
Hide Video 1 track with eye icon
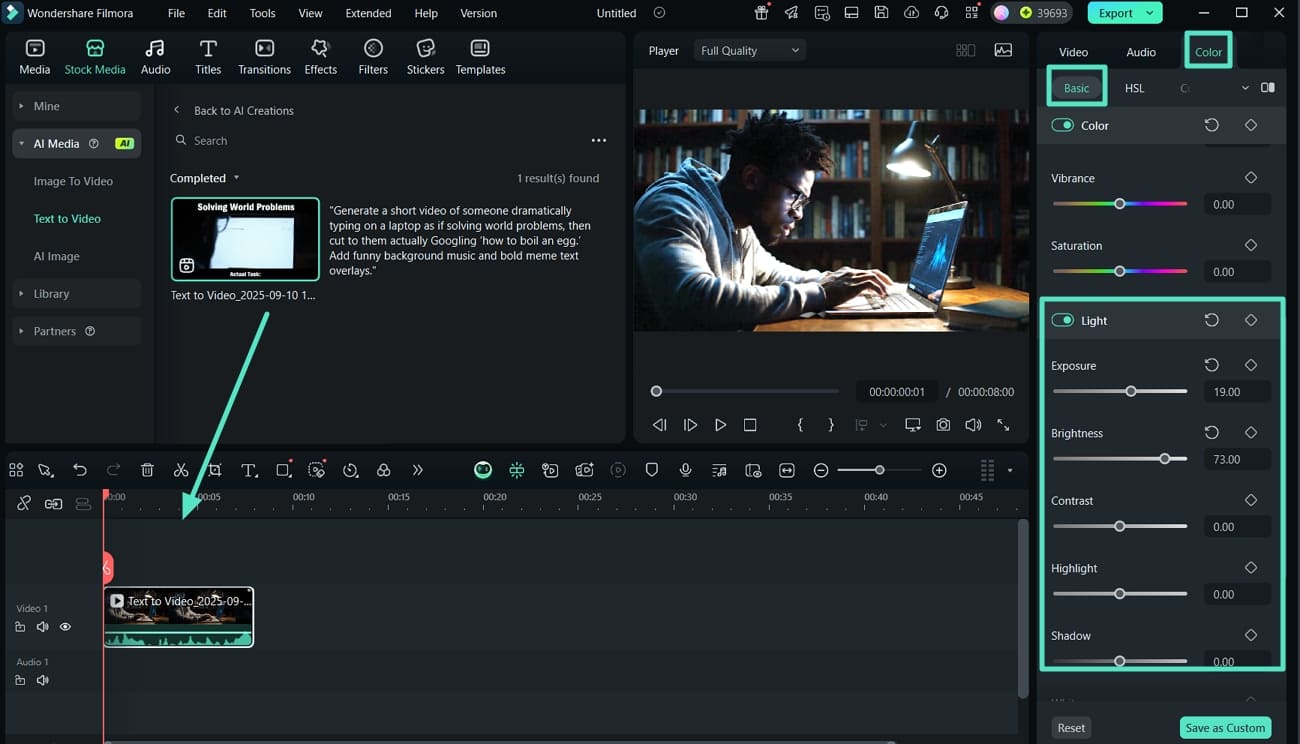coord(65,627)
